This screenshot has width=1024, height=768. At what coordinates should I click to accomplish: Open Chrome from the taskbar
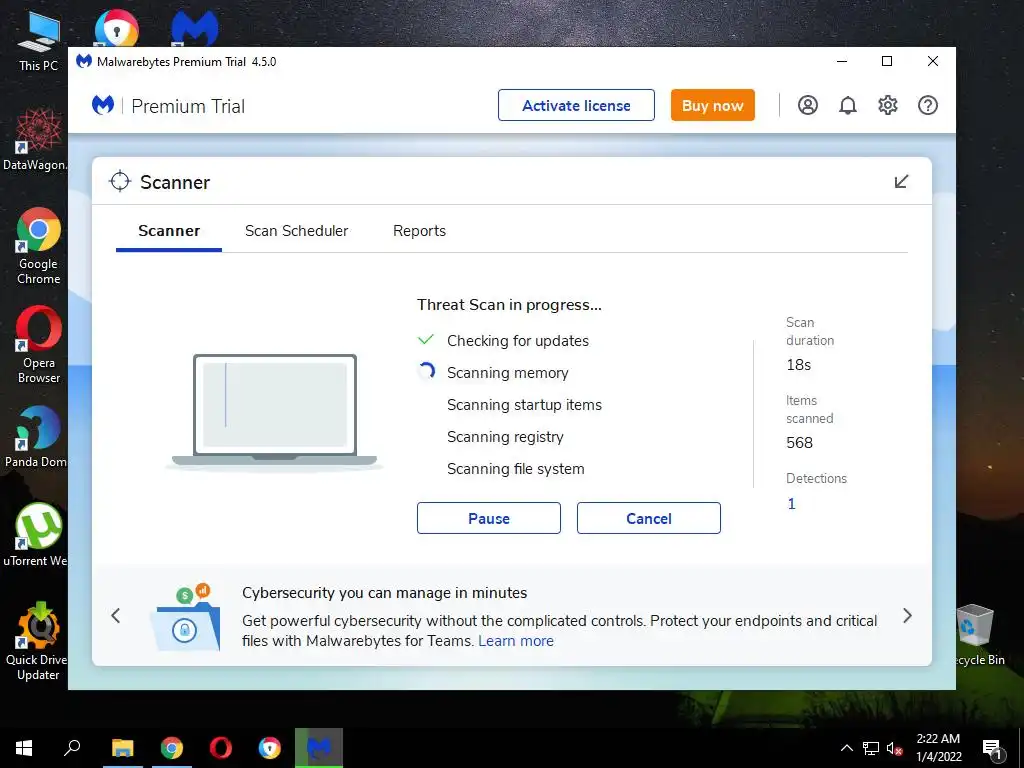tap(172, 748)
